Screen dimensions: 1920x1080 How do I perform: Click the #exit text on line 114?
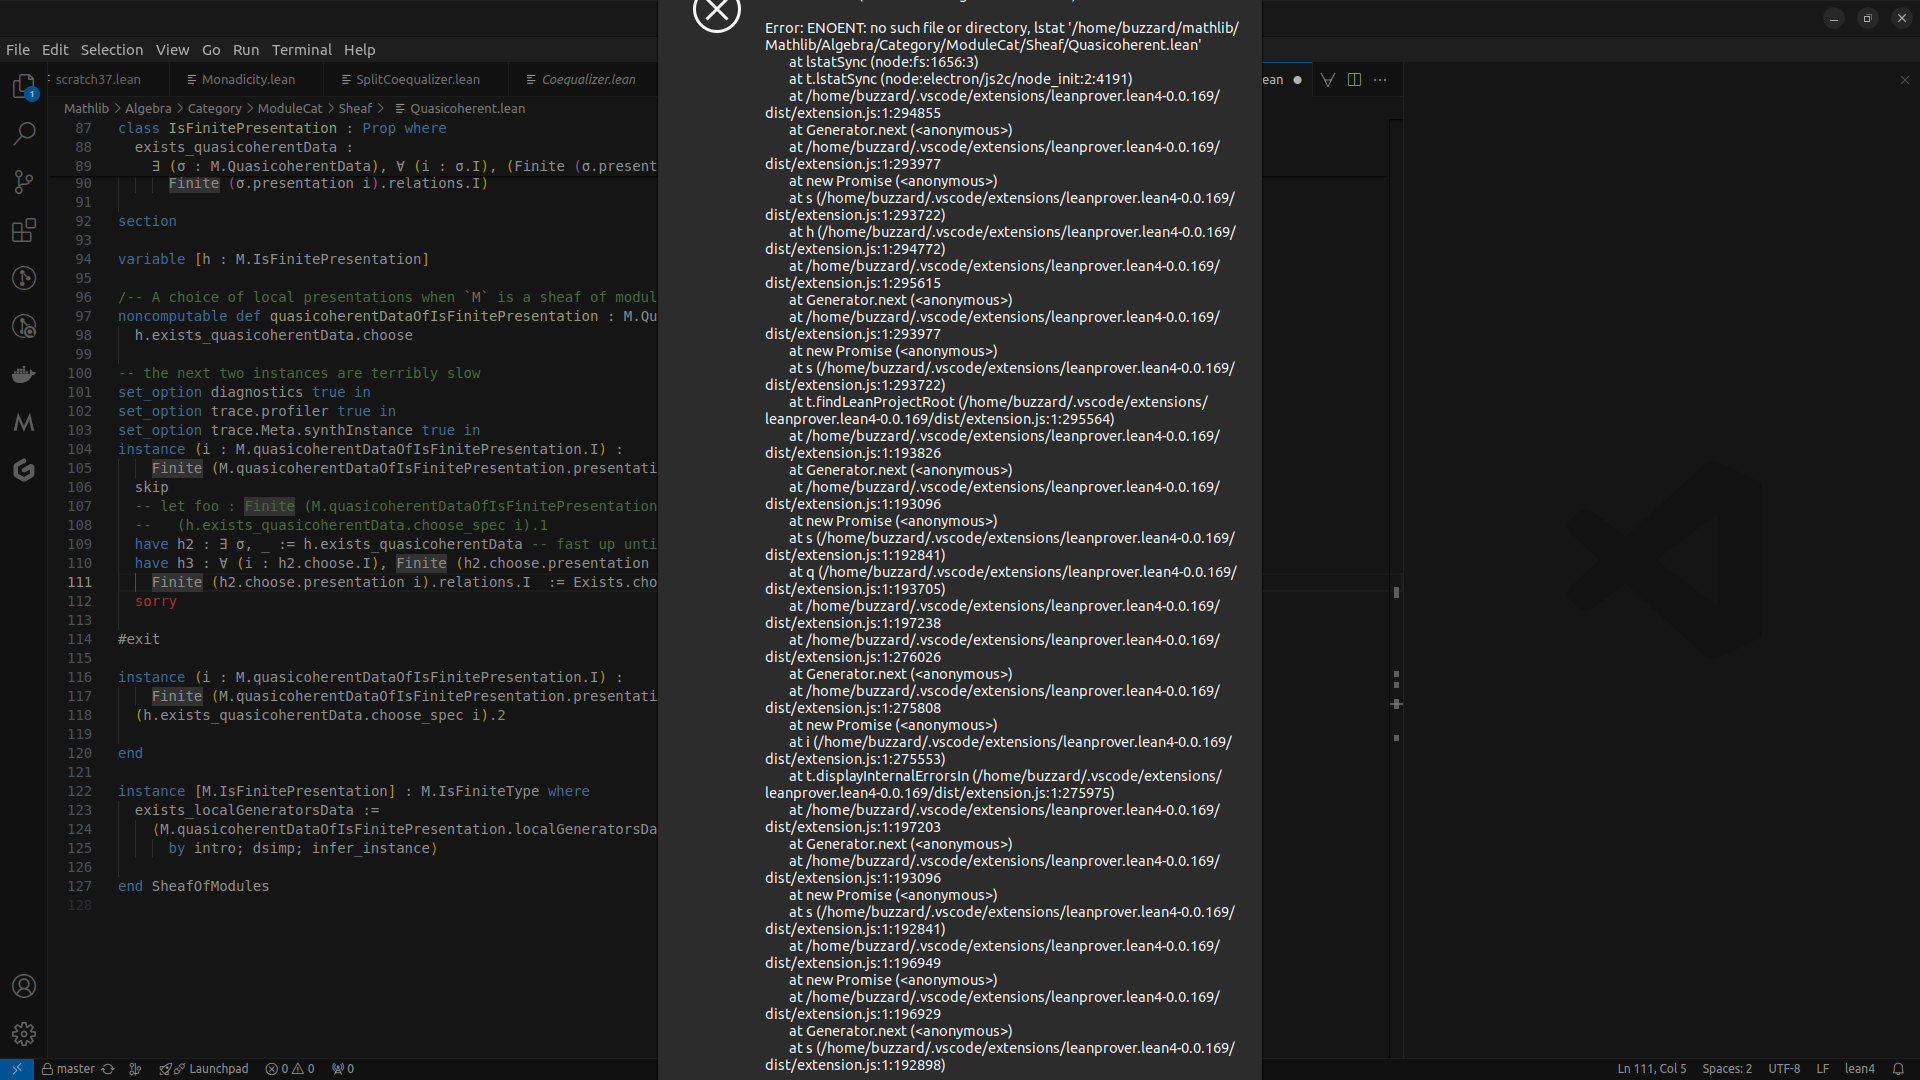coord(139,640)
